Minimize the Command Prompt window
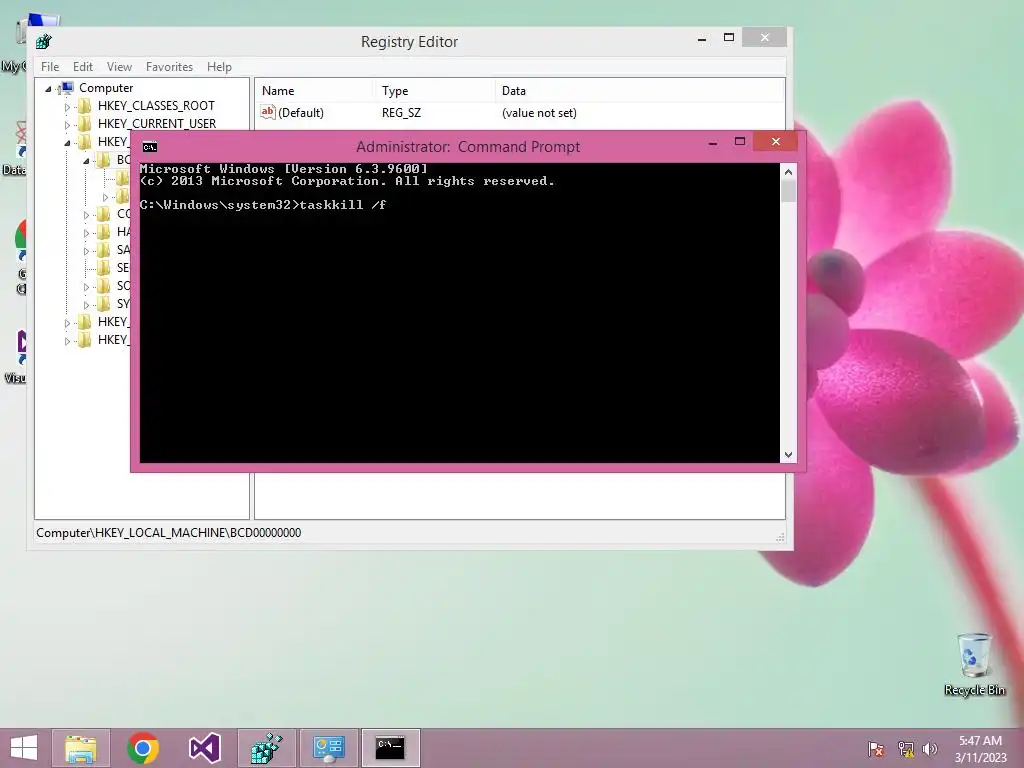Viewport: 1024px width, 768px height. (x=713, y=142)
